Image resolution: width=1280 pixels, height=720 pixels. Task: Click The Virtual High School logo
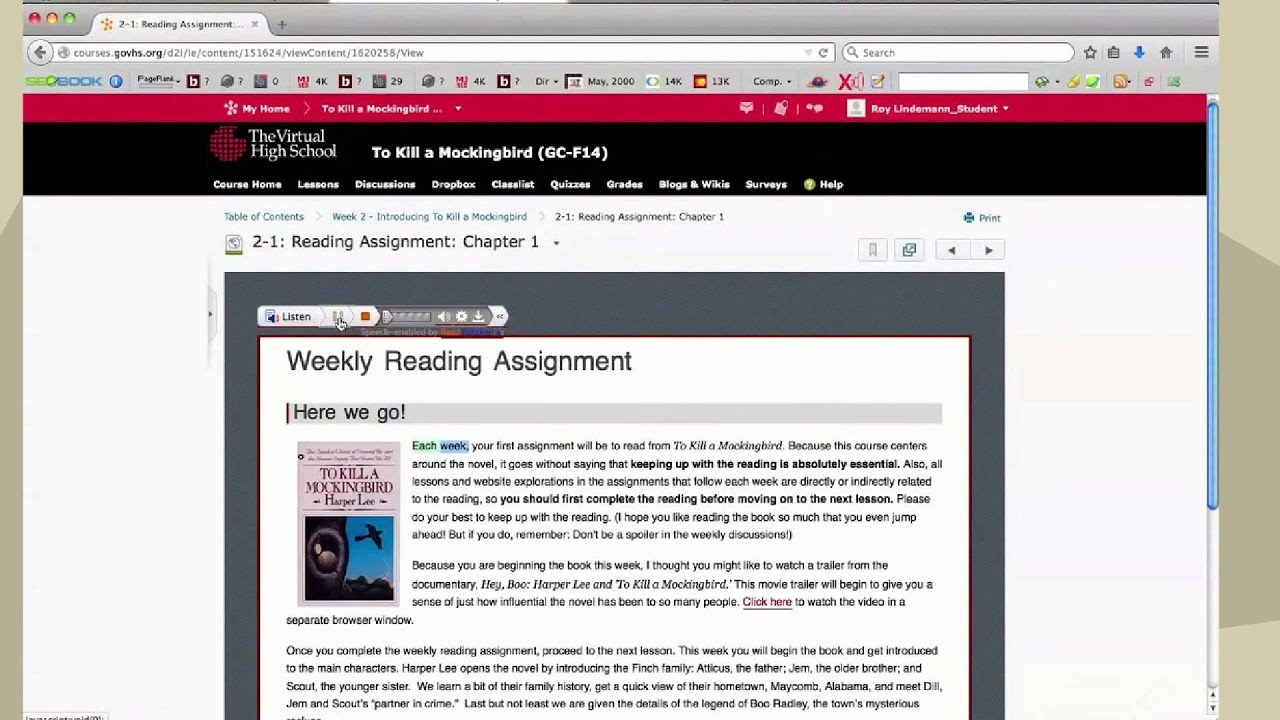(x=273, y=144)
